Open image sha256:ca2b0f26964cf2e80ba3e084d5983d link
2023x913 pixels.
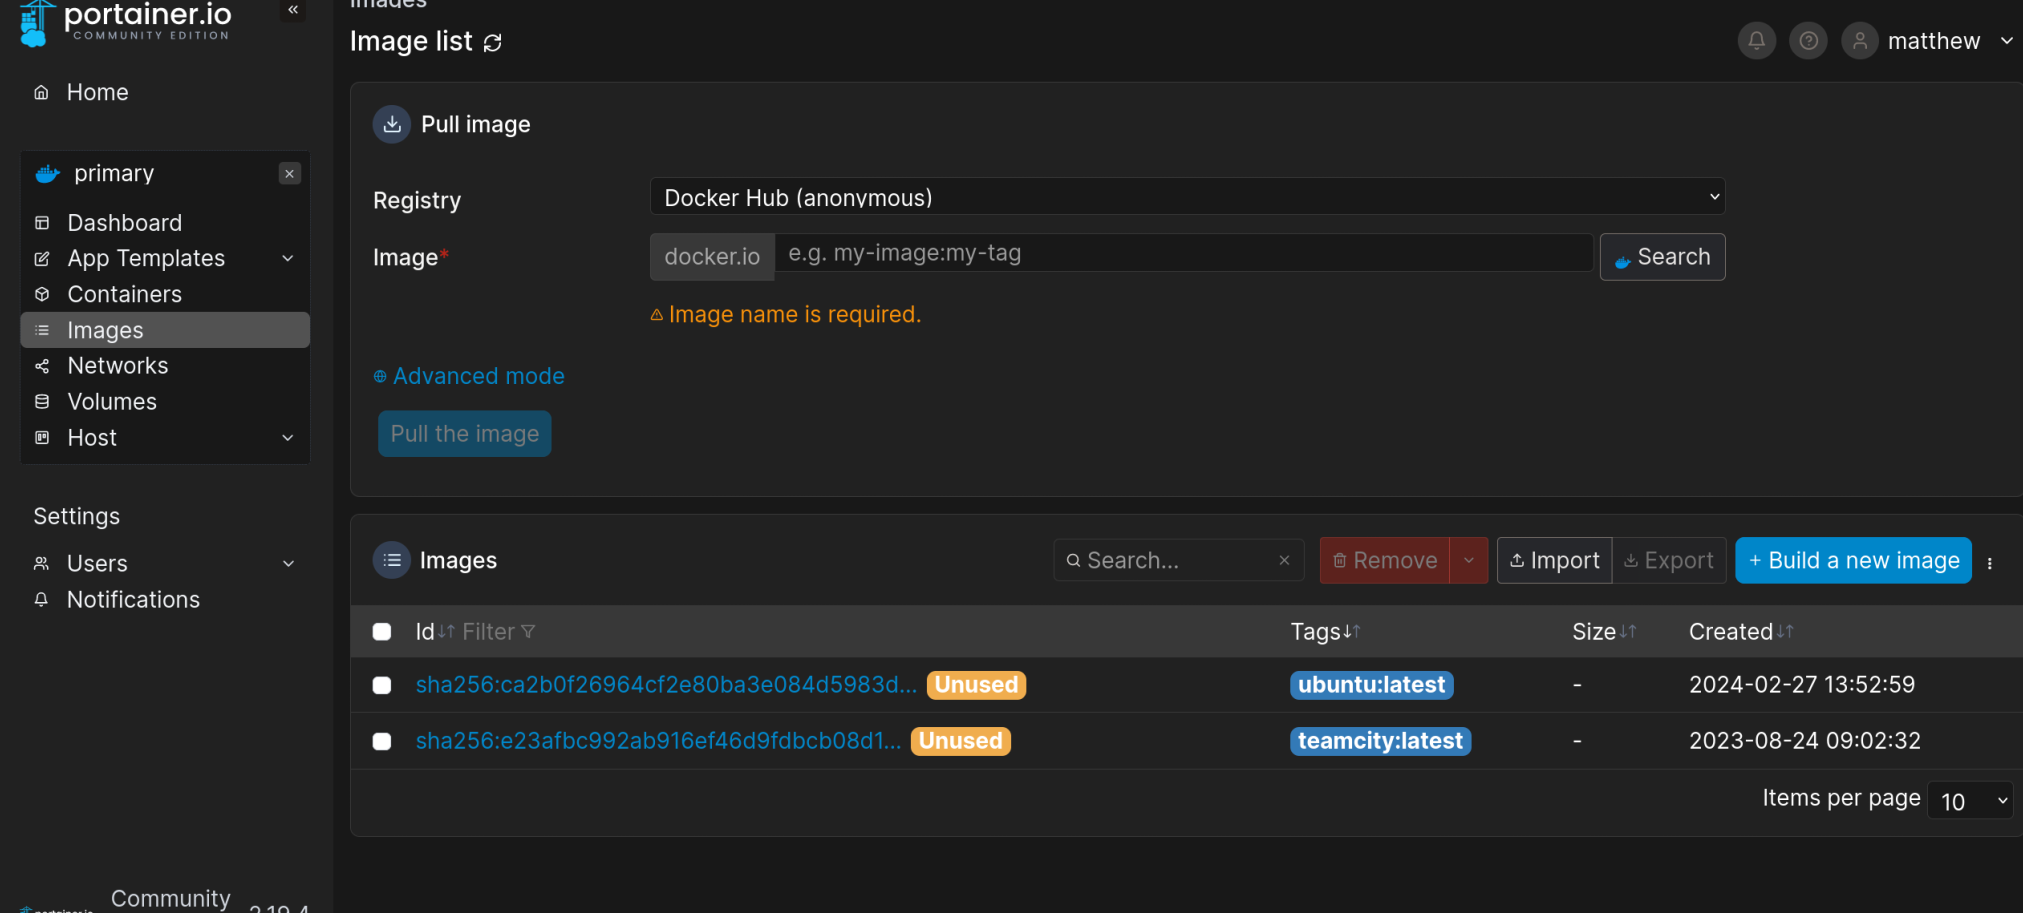[666, 685]
